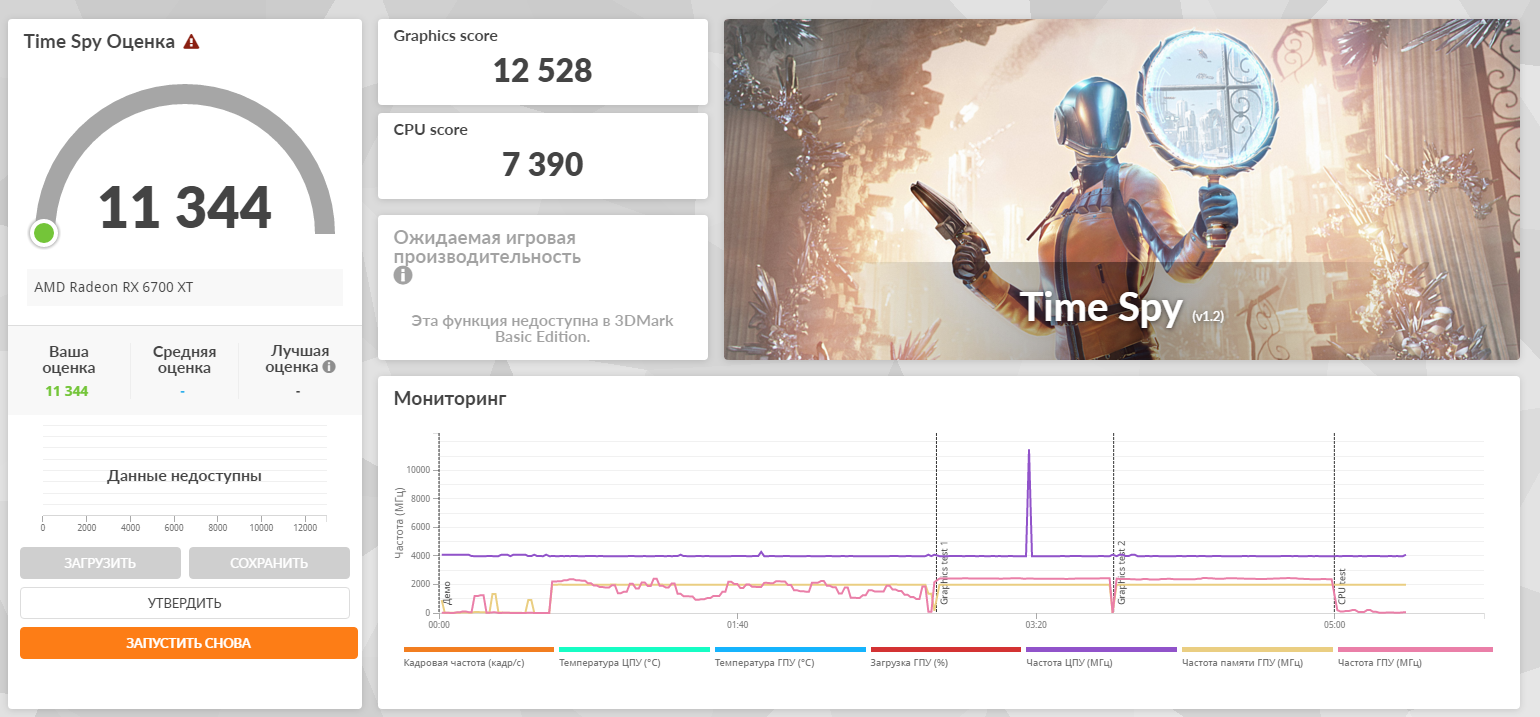Click the info icon under Ожидаемая игровая производительность
The height and width of the screenshot is (717, 1540).
403,275
